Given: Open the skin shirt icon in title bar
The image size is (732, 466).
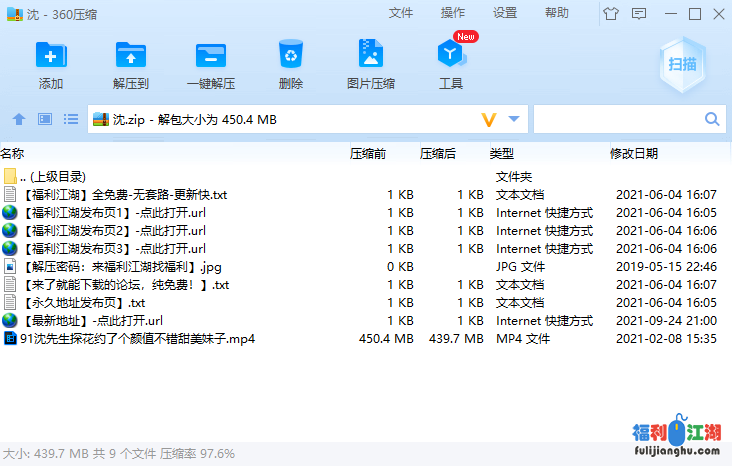Looking at the screenshot, I should pos(611,13).
